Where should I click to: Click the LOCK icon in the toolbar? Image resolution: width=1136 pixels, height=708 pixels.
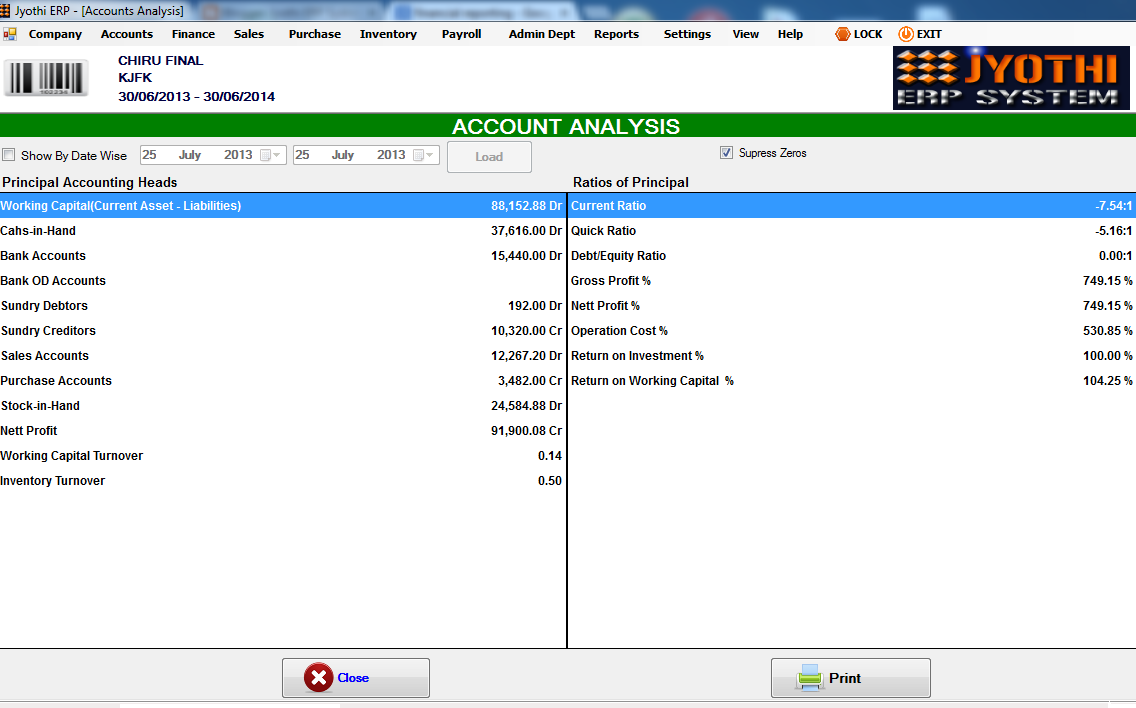click(x=843, y=33)
